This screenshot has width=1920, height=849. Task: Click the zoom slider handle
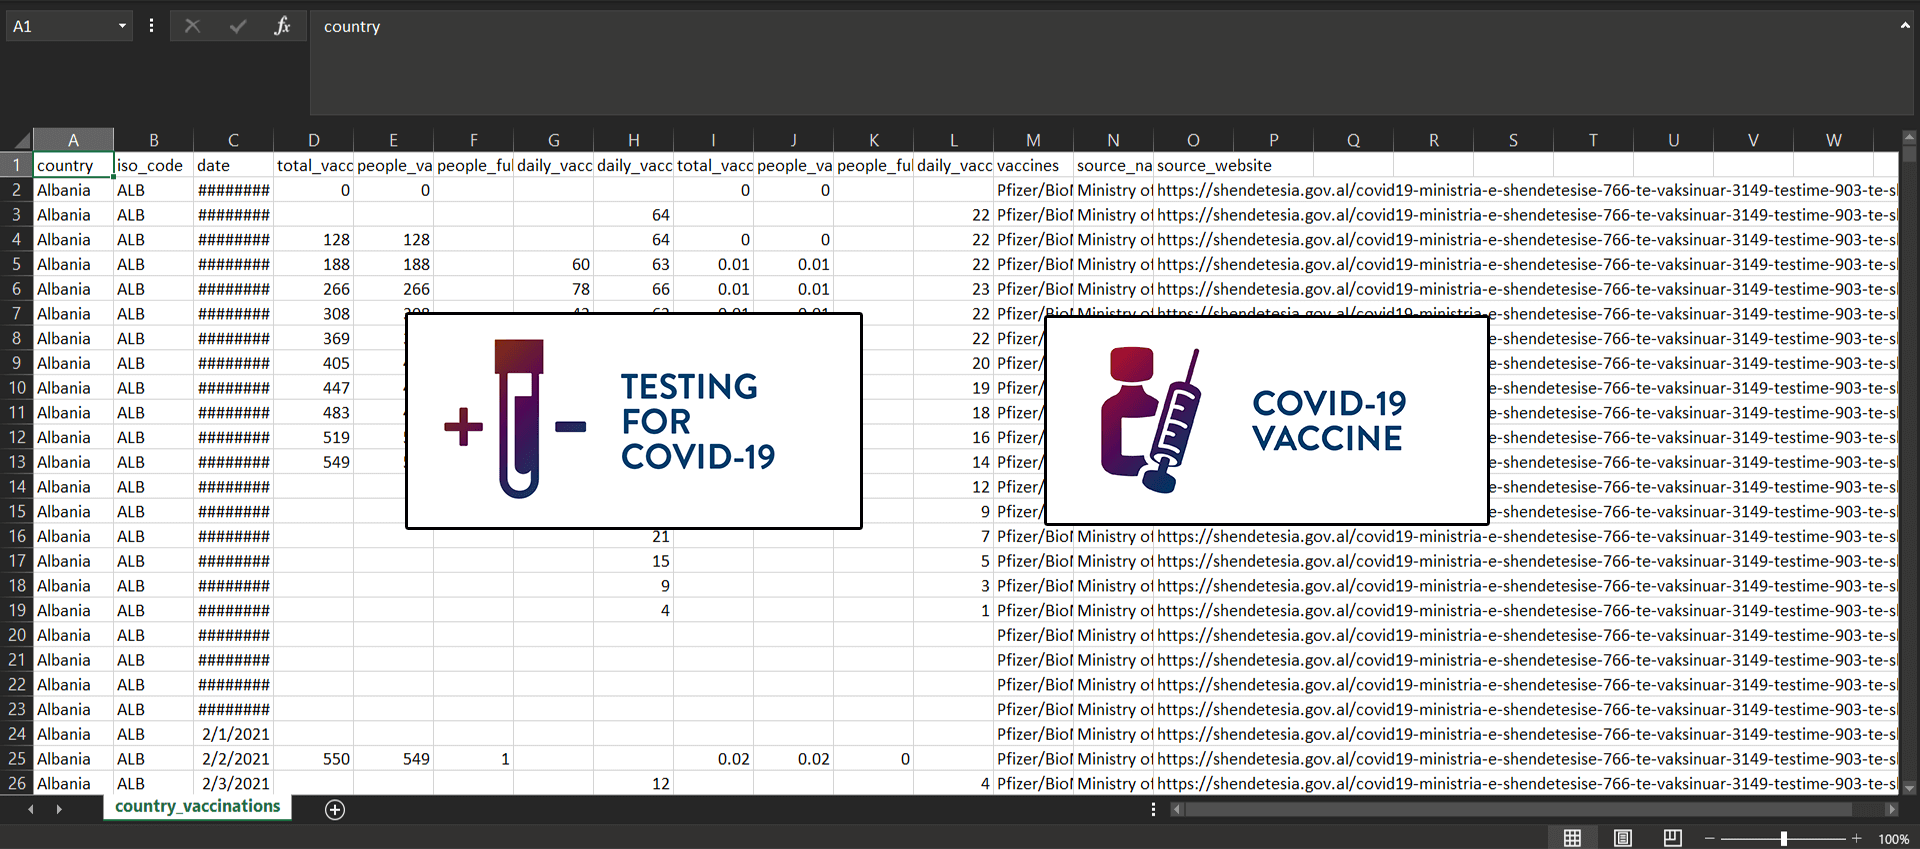point(1784,838)
